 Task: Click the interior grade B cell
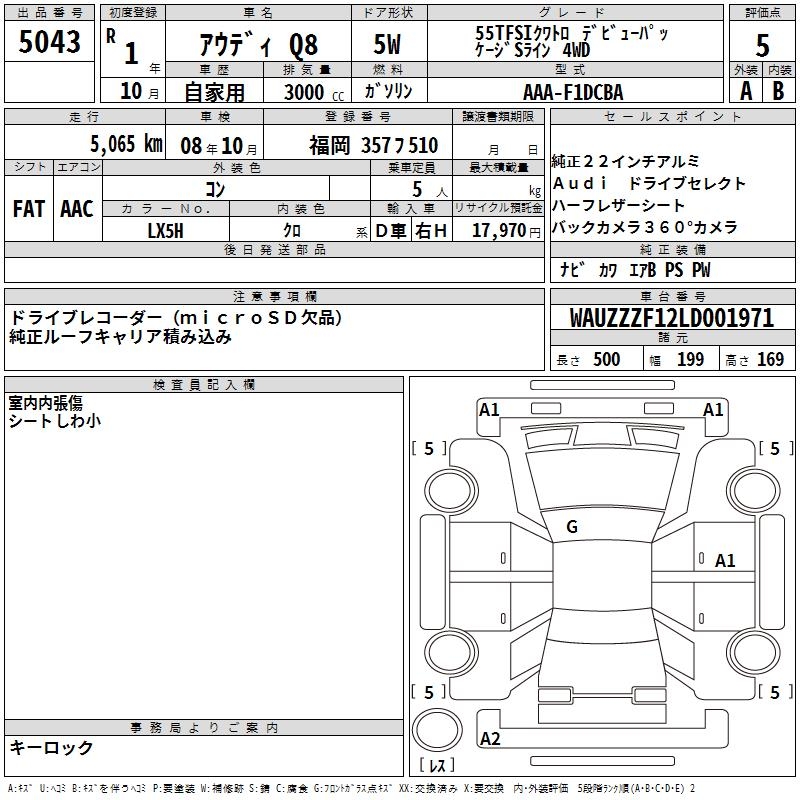click(x=779, y=91)
